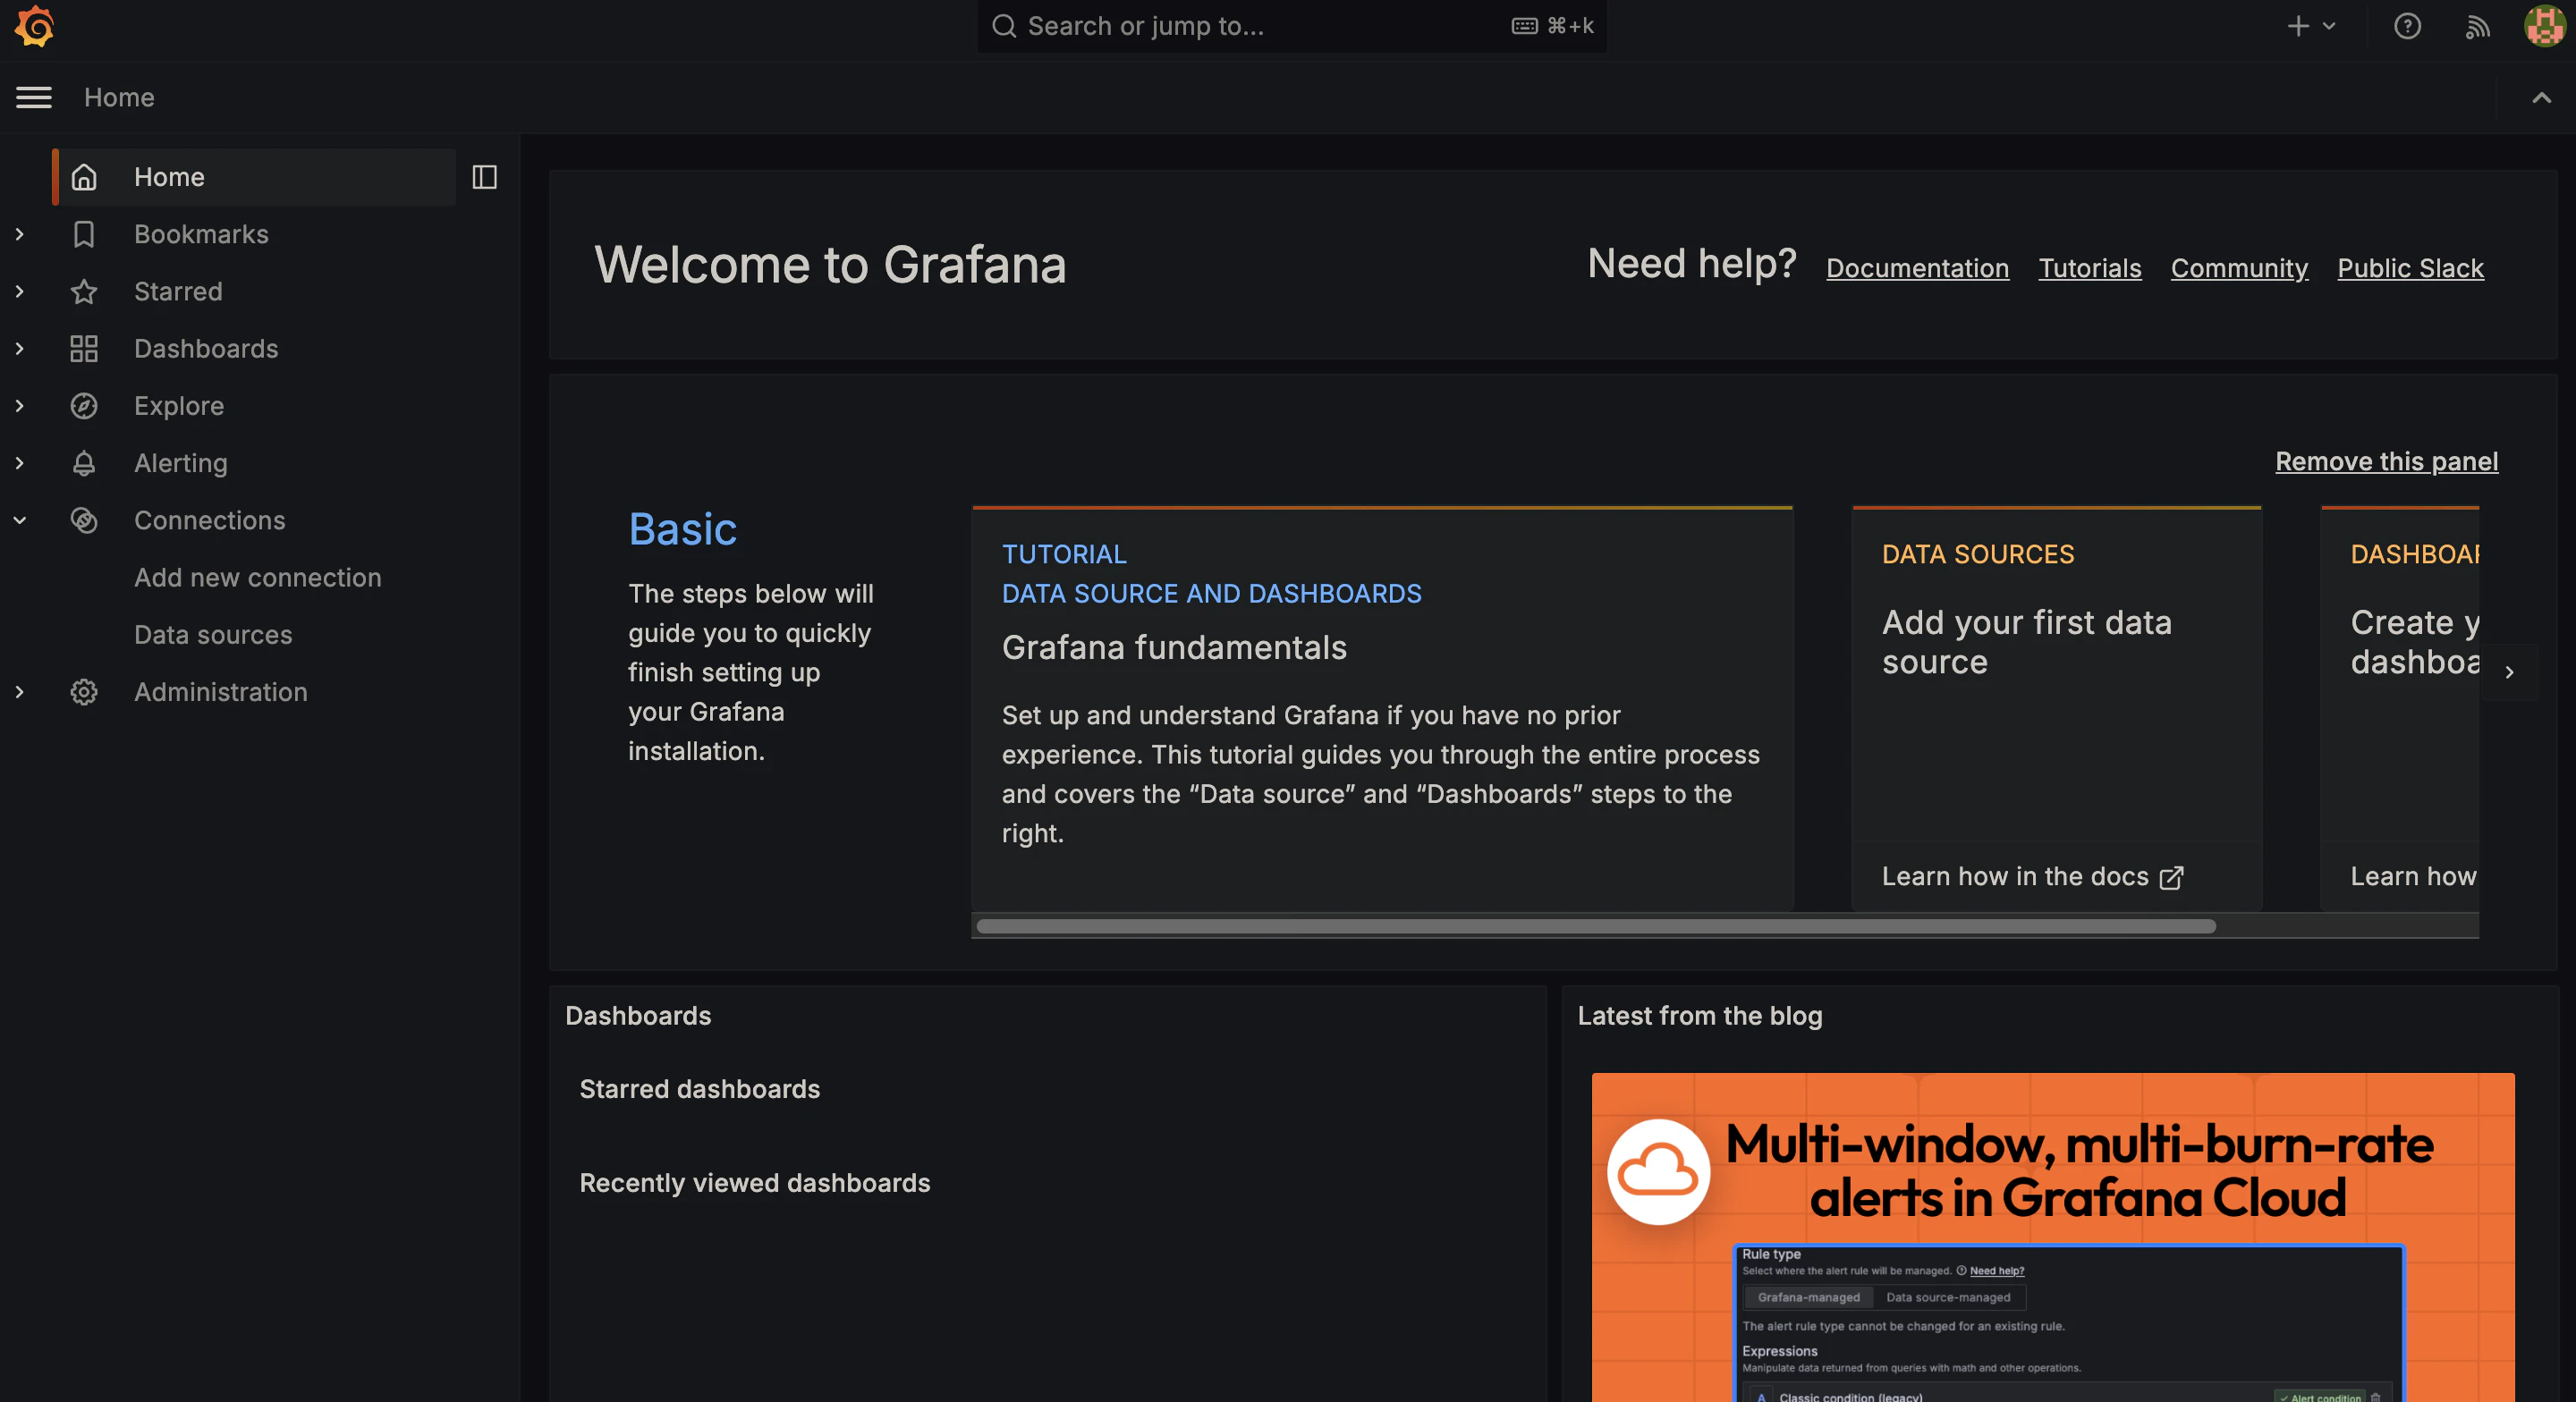
Task: Open the New dropdown arrow
Action: (2329, 26)
